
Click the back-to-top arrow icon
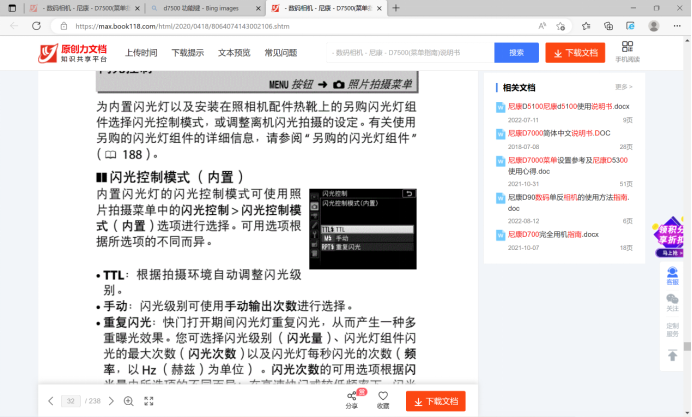[x=672, y=354]
